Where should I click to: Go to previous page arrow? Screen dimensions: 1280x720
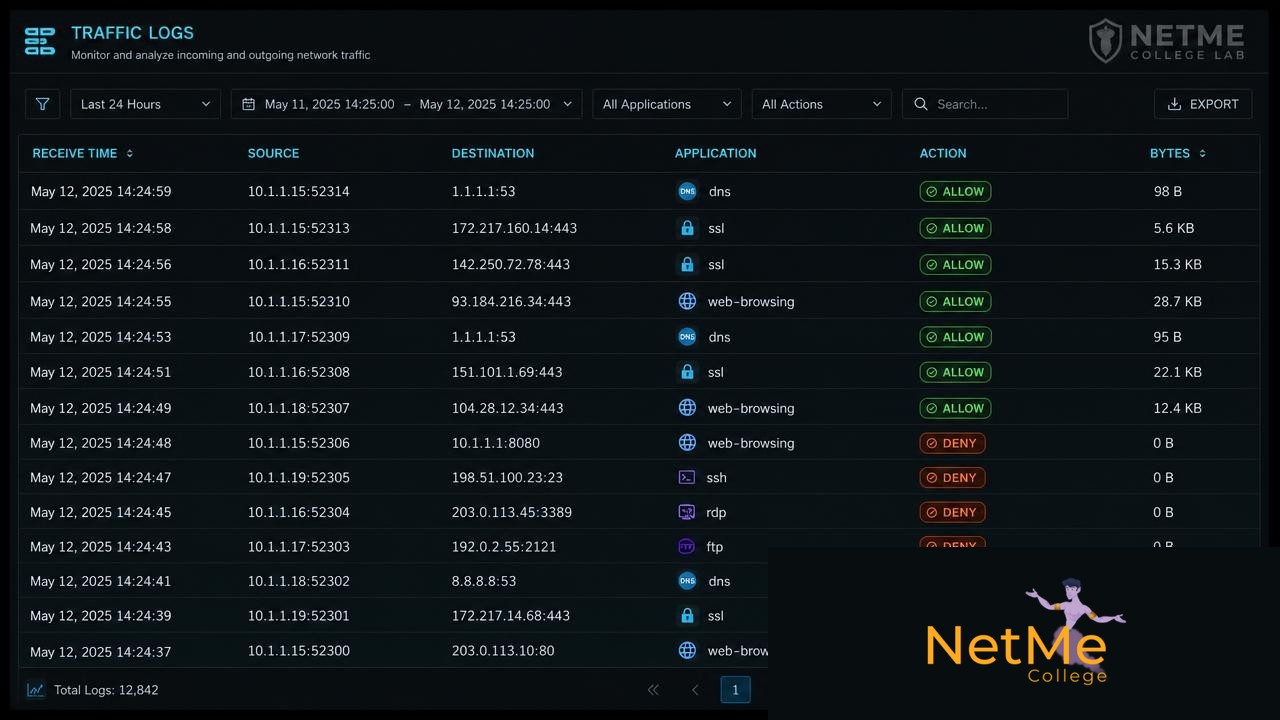click(x=695, y=690)
